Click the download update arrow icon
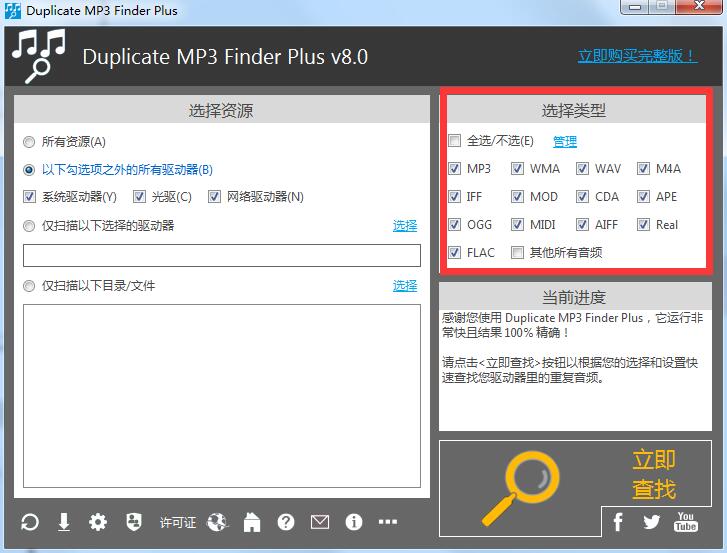Image resolution: width=727 pixels, height=553 pixels. [x=64, y=522]
